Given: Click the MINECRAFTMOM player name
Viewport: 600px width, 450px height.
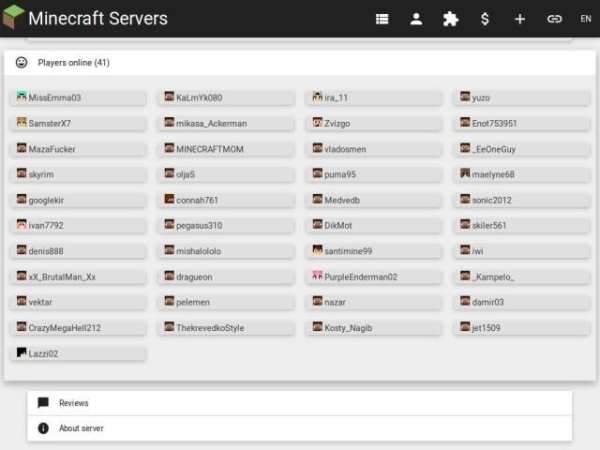Looking at the screenshot, I should point(210,149).
